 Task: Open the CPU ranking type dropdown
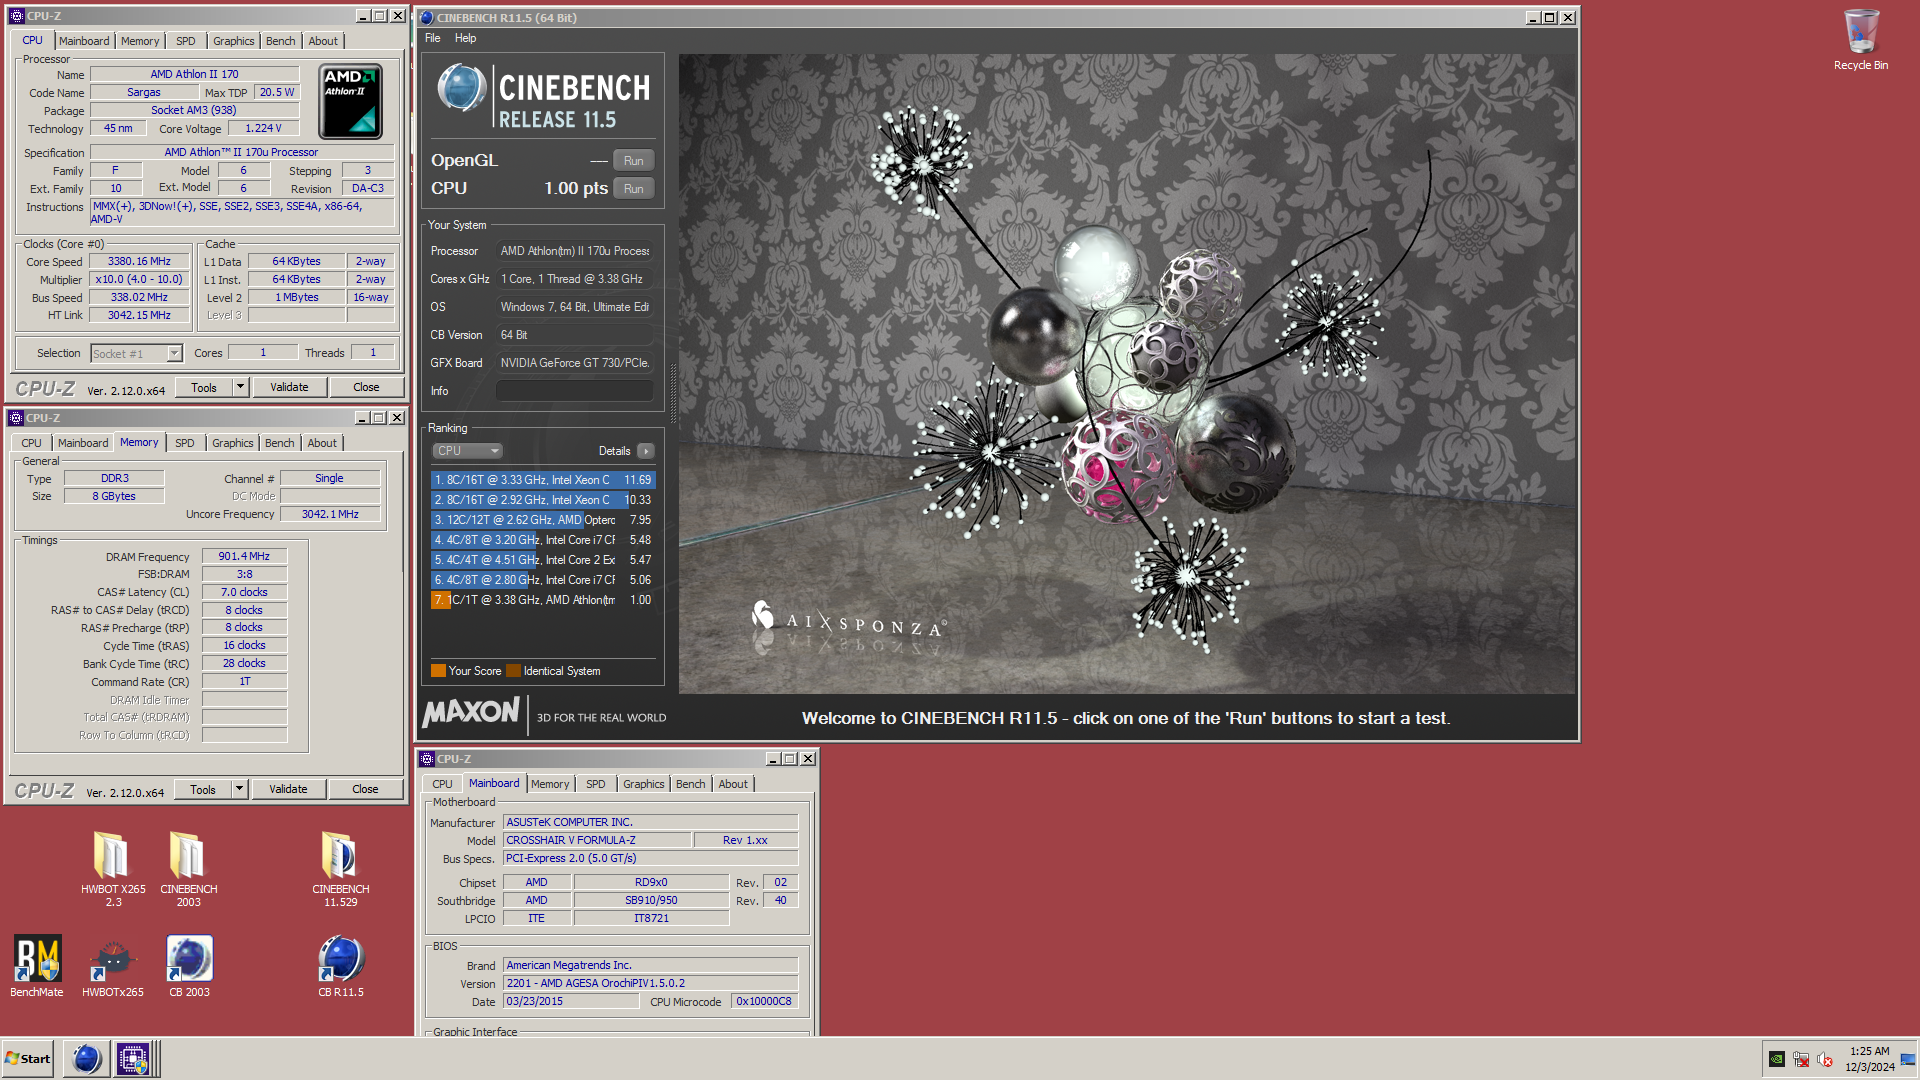[x=467, y=451]
